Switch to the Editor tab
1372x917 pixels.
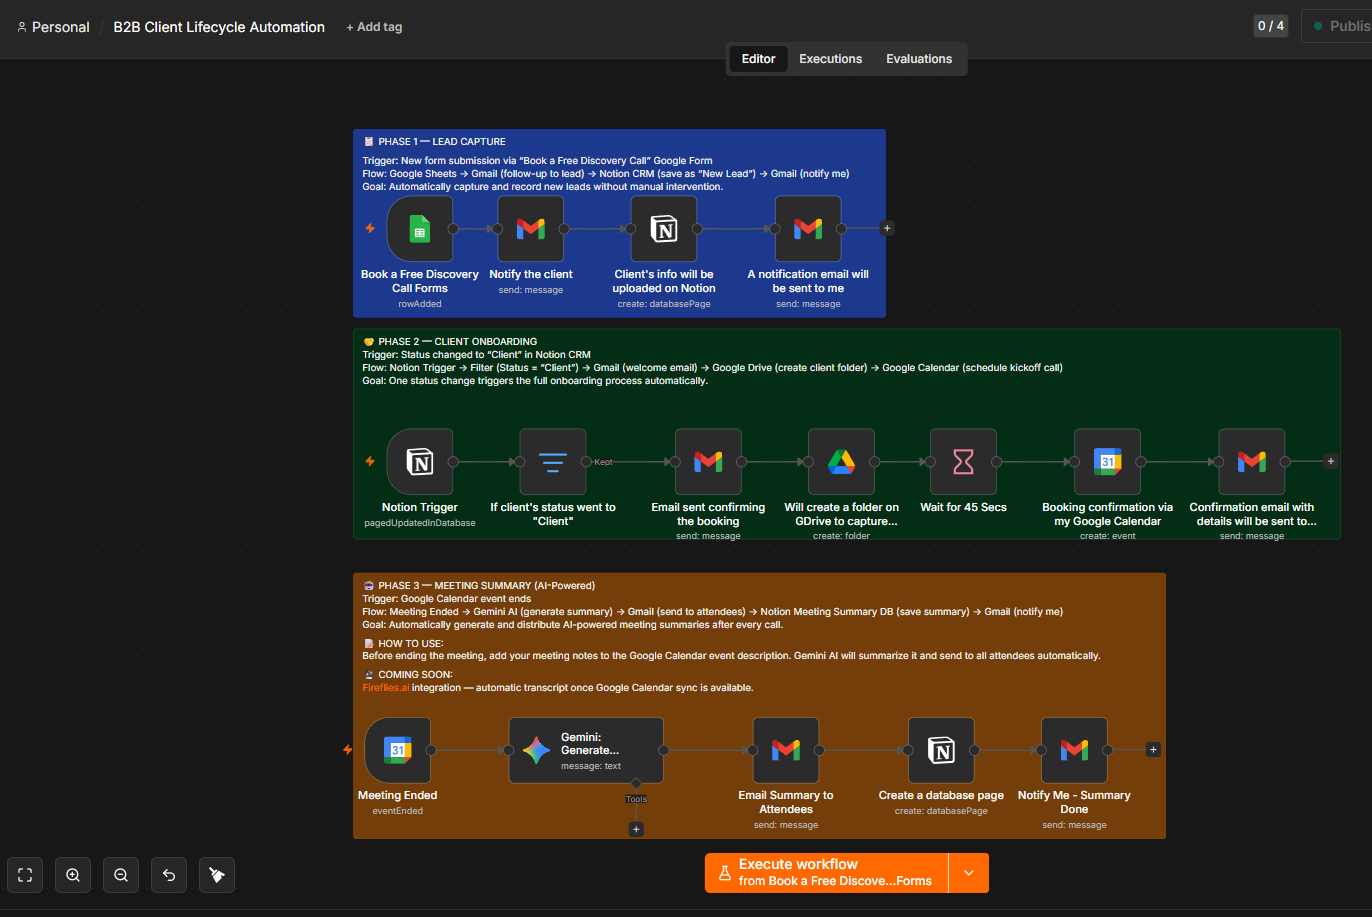click(758, 59)
